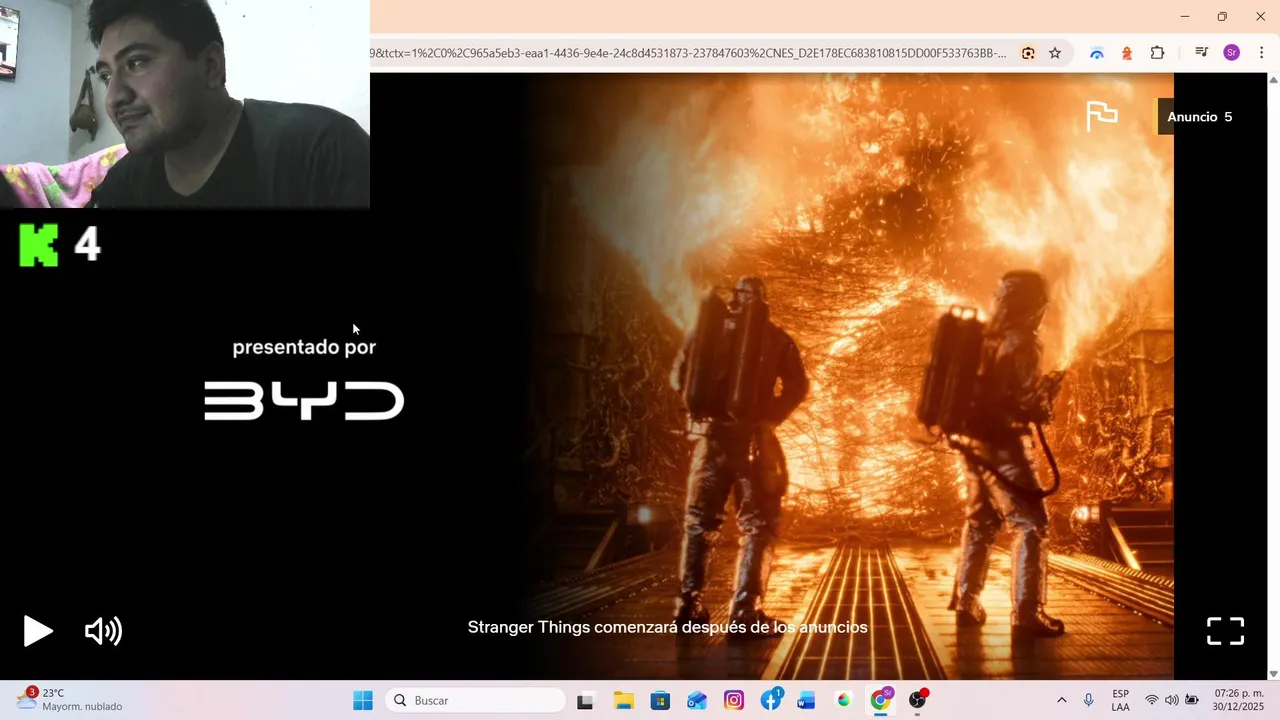The height and width of the screenshot is (720, 1280).
Task: Click the 'presentado por' text
Action: click(x=304, y=347)
